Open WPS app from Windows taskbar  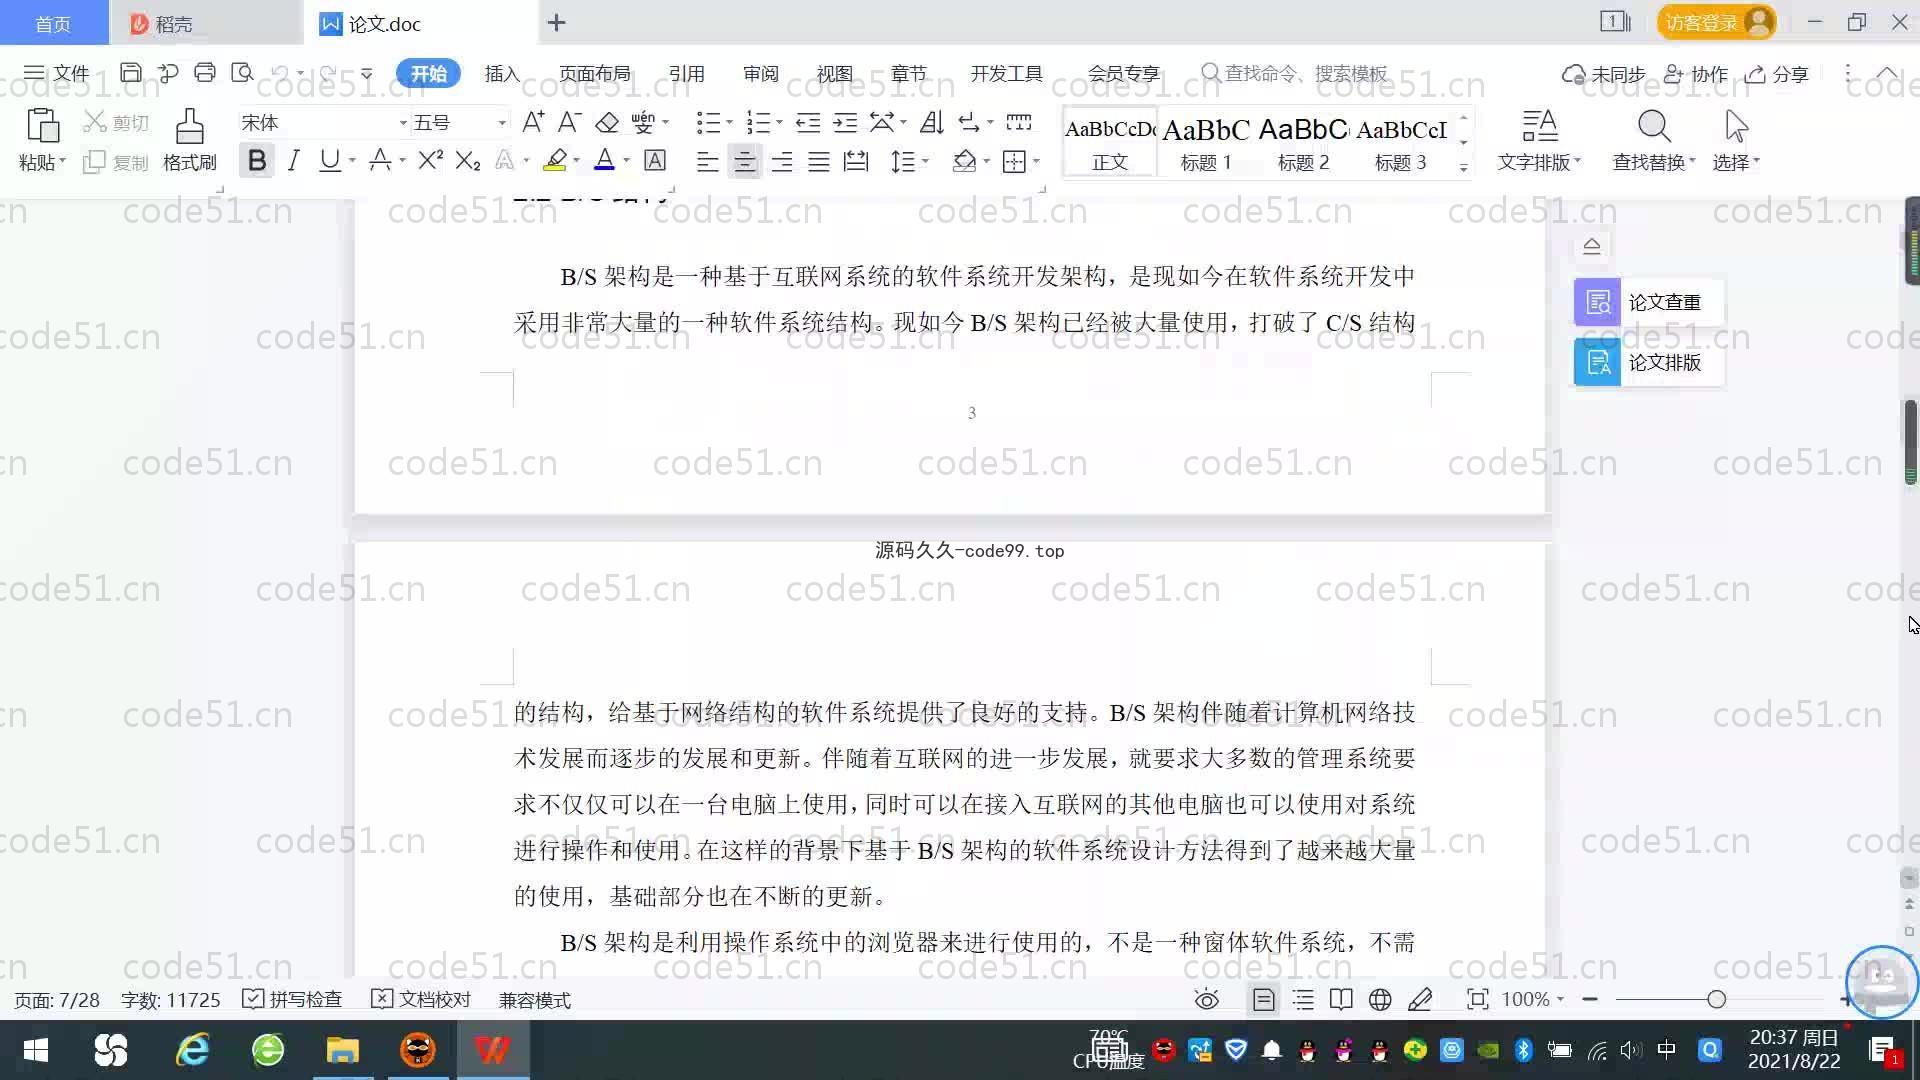(492, 1050)
